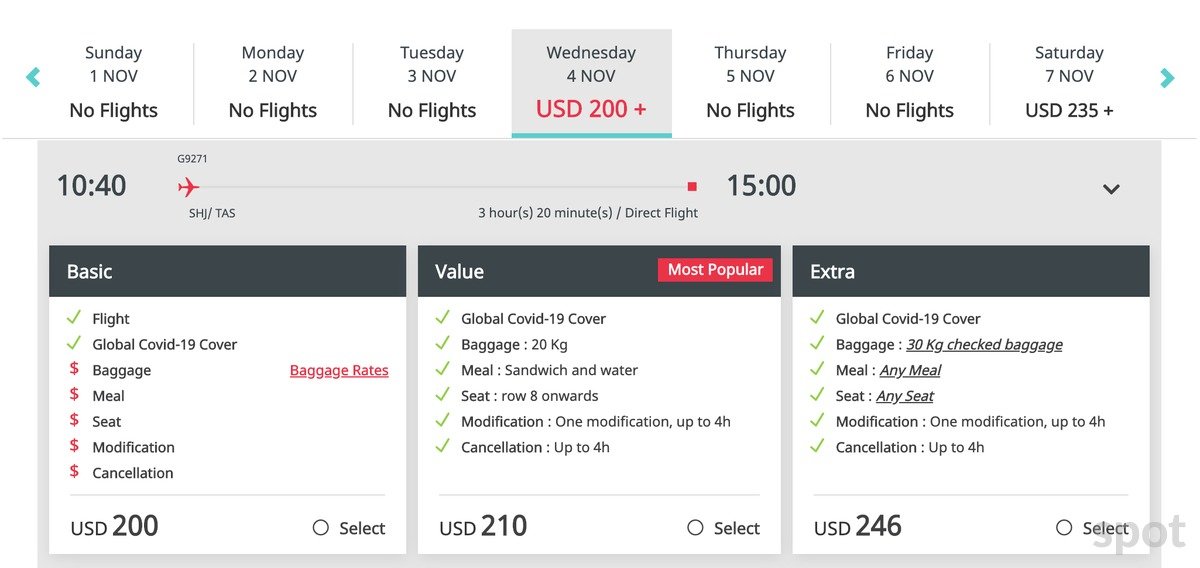Screen dimensions: 1200x568
Task: Click the red airplane departure icon
Action: (188, 187)
